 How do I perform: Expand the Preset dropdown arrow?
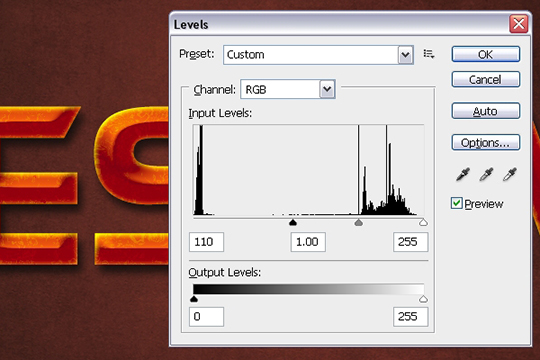(x=405, y=55)
